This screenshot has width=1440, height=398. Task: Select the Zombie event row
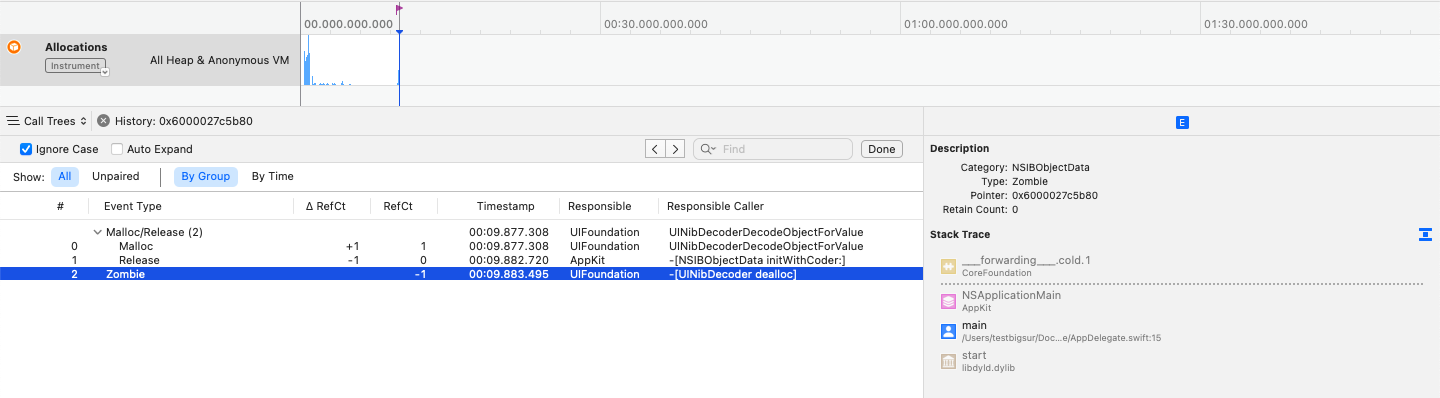point(461,274)
